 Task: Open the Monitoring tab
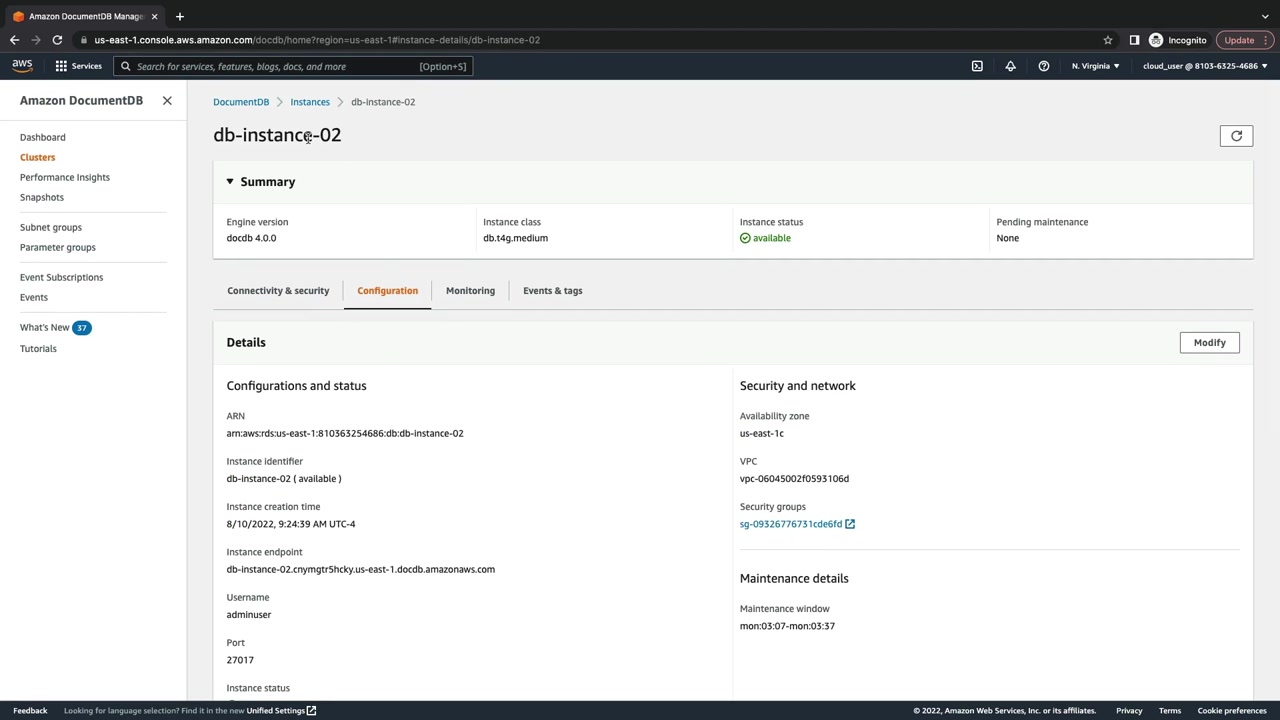470,291
